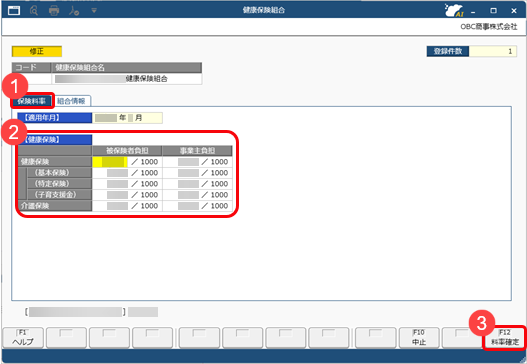Minimize the 健康保険組合 window
The height and width of the screenshot is (364, 527).
473,11
